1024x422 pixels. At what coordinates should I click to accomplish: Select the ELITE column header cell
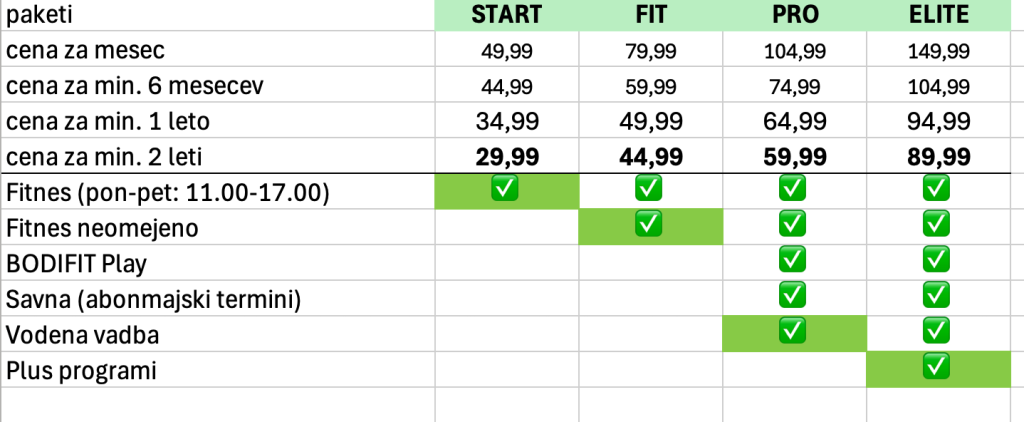tap(937, 15)
